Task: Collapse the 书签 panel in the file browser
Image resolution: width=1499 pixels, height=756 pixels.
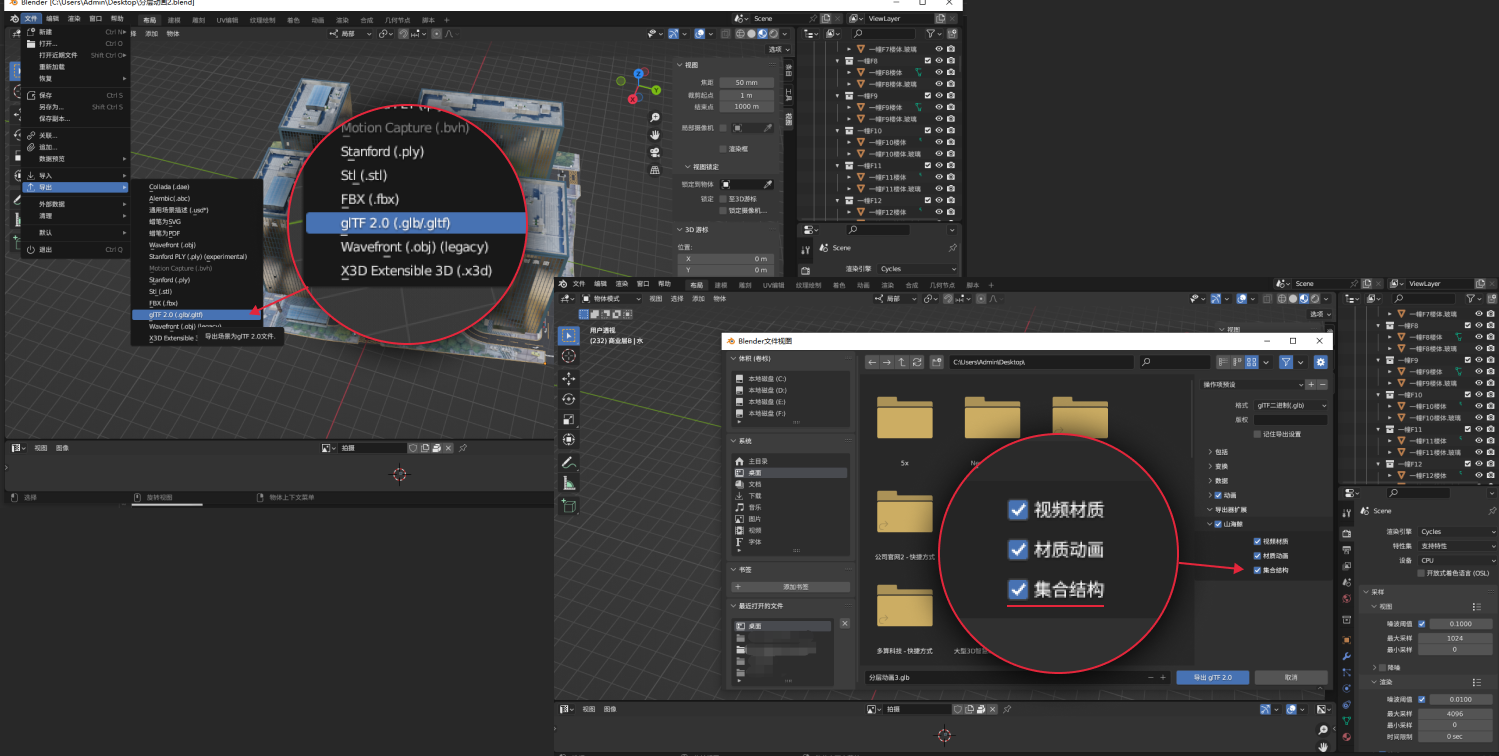Action: [x=740, y=570]
